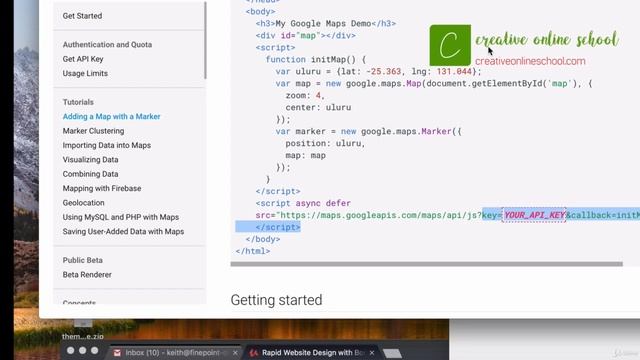Click the Gmail favicon on Inbox tab
The width and height of the screenshot is (640, 360).
click(117, 353)
